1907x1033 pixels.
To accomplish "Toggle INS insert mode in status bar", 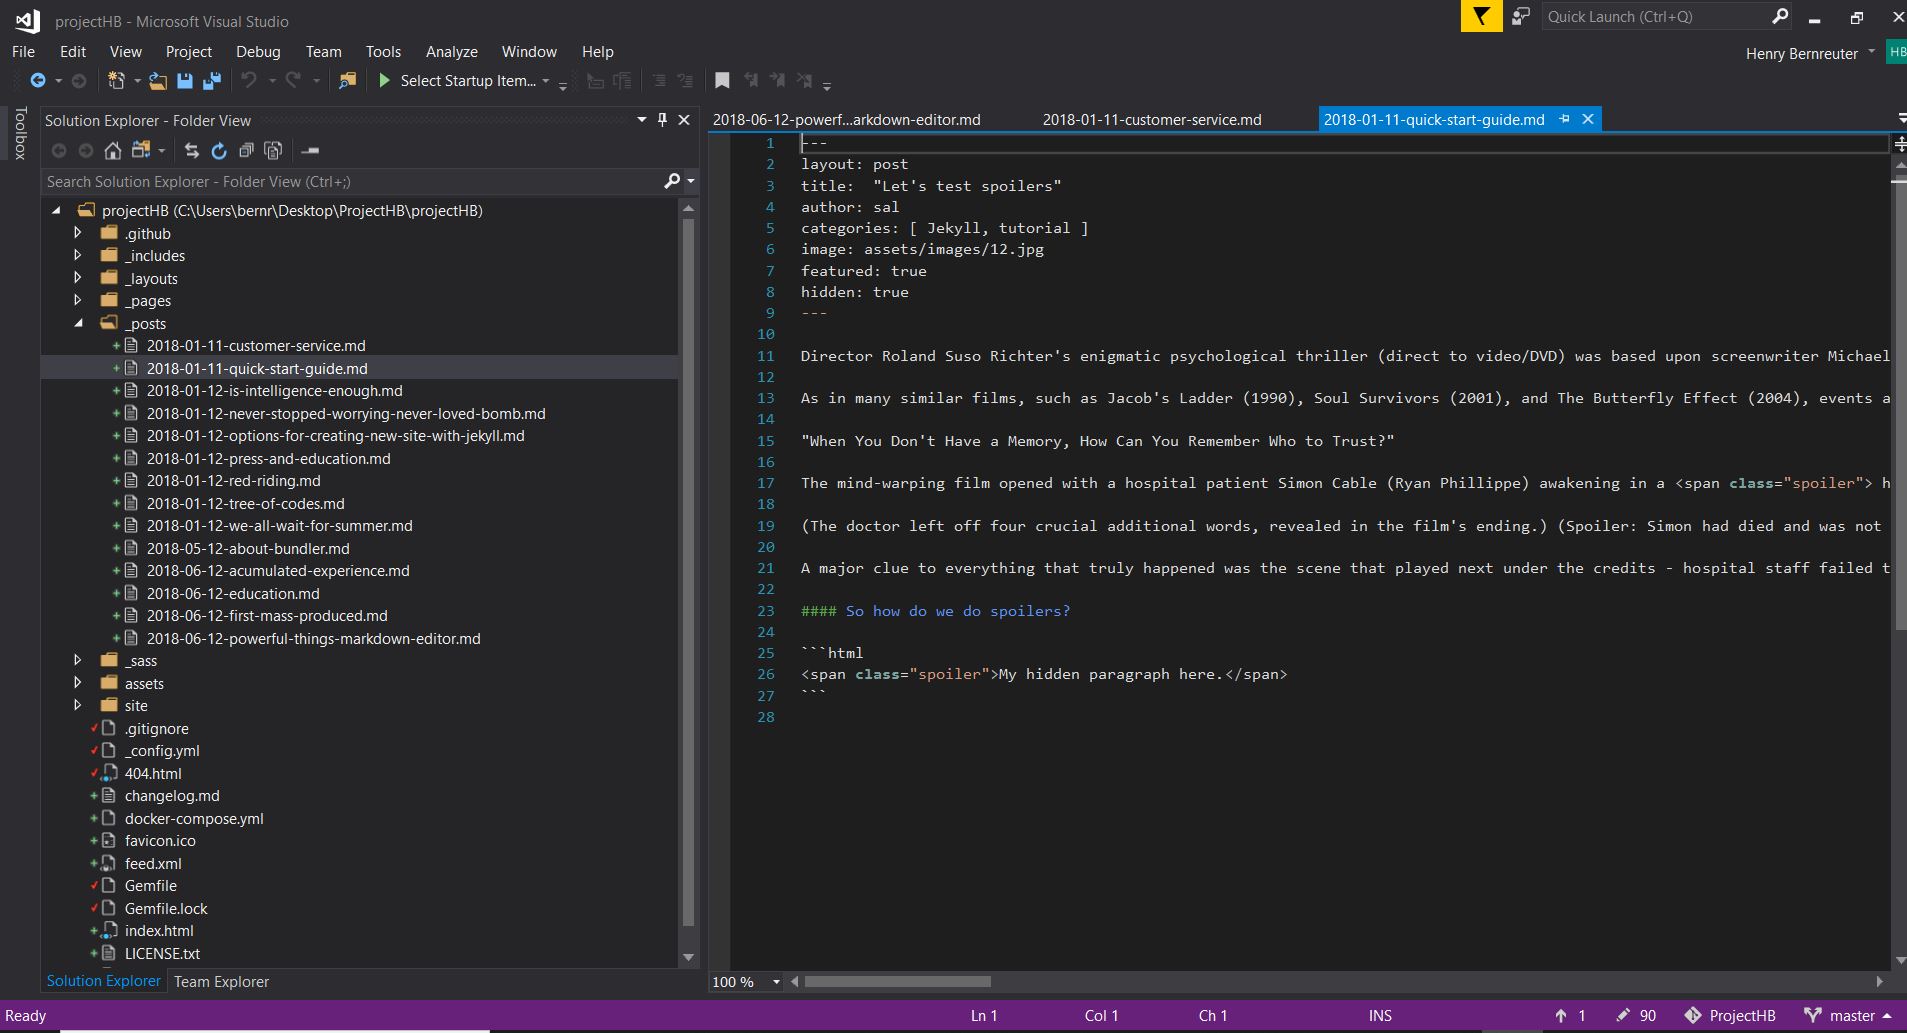I will 1380,1016.
